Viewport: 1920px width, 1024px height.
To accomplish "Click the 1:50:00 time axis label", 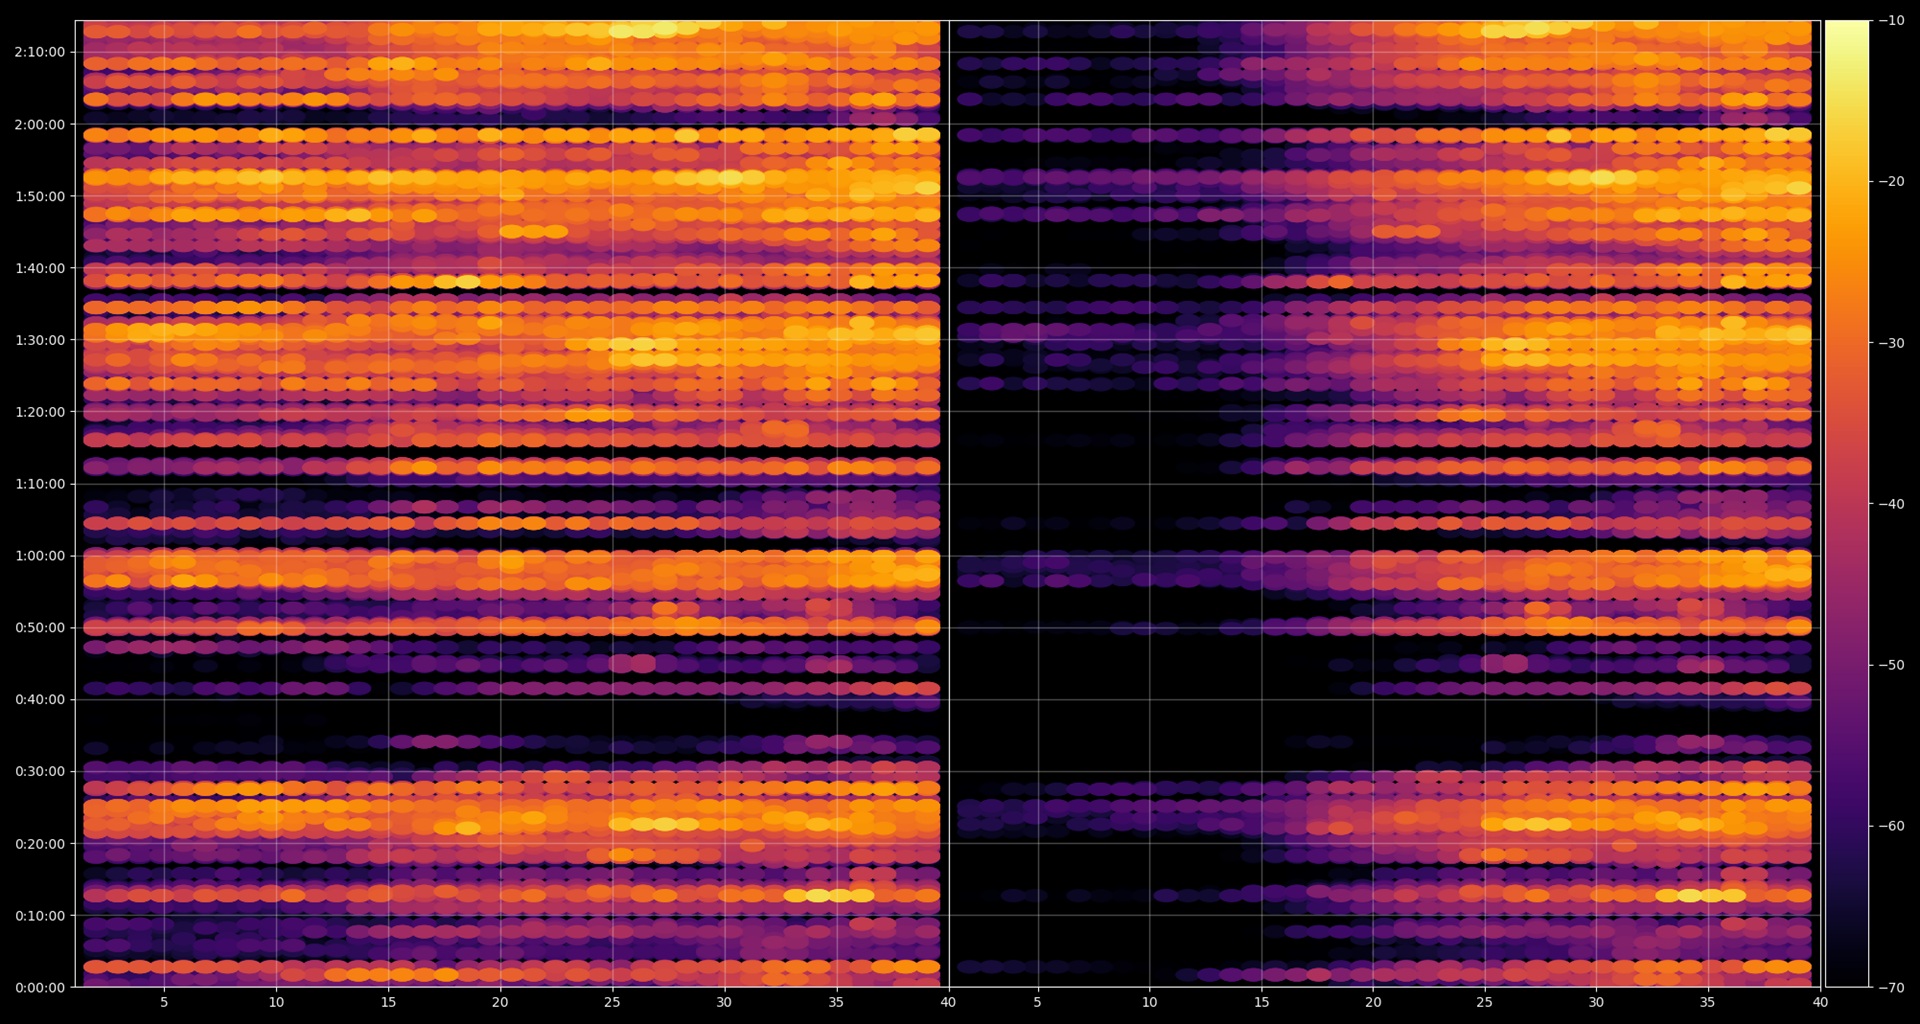I will point(40,197).
